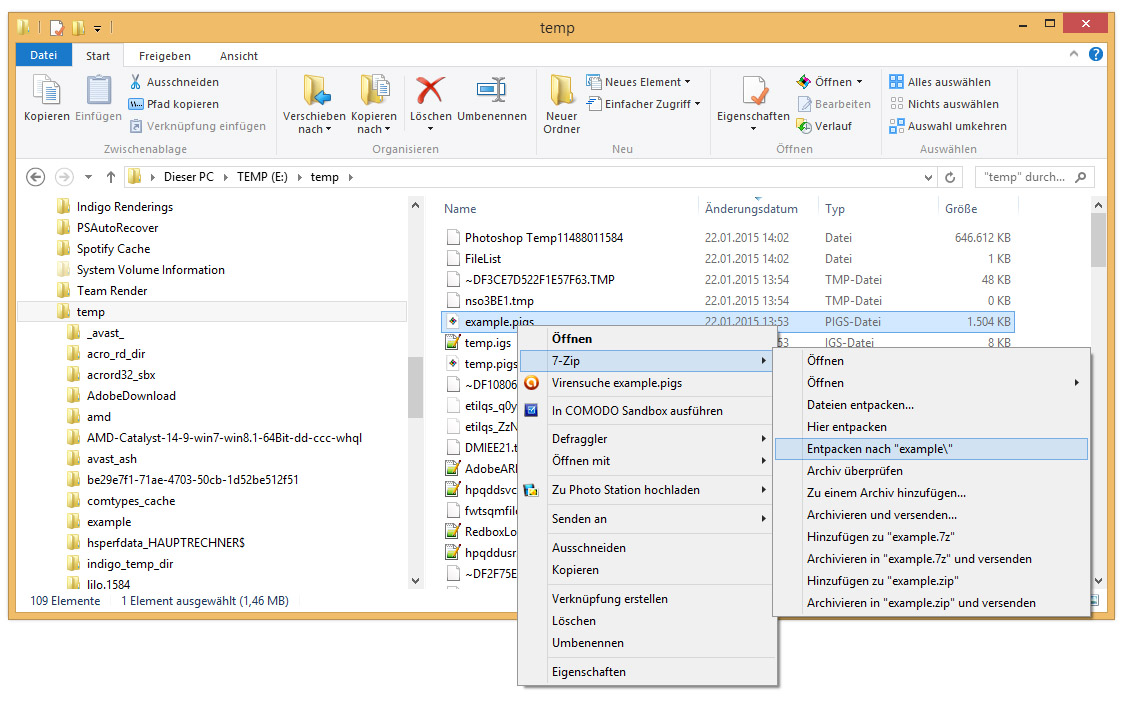The width and height of the screenshot is (1127, 701).
Task: Click the Löschen red X icon
Action: pyautogui.click(x=431, y=91)
